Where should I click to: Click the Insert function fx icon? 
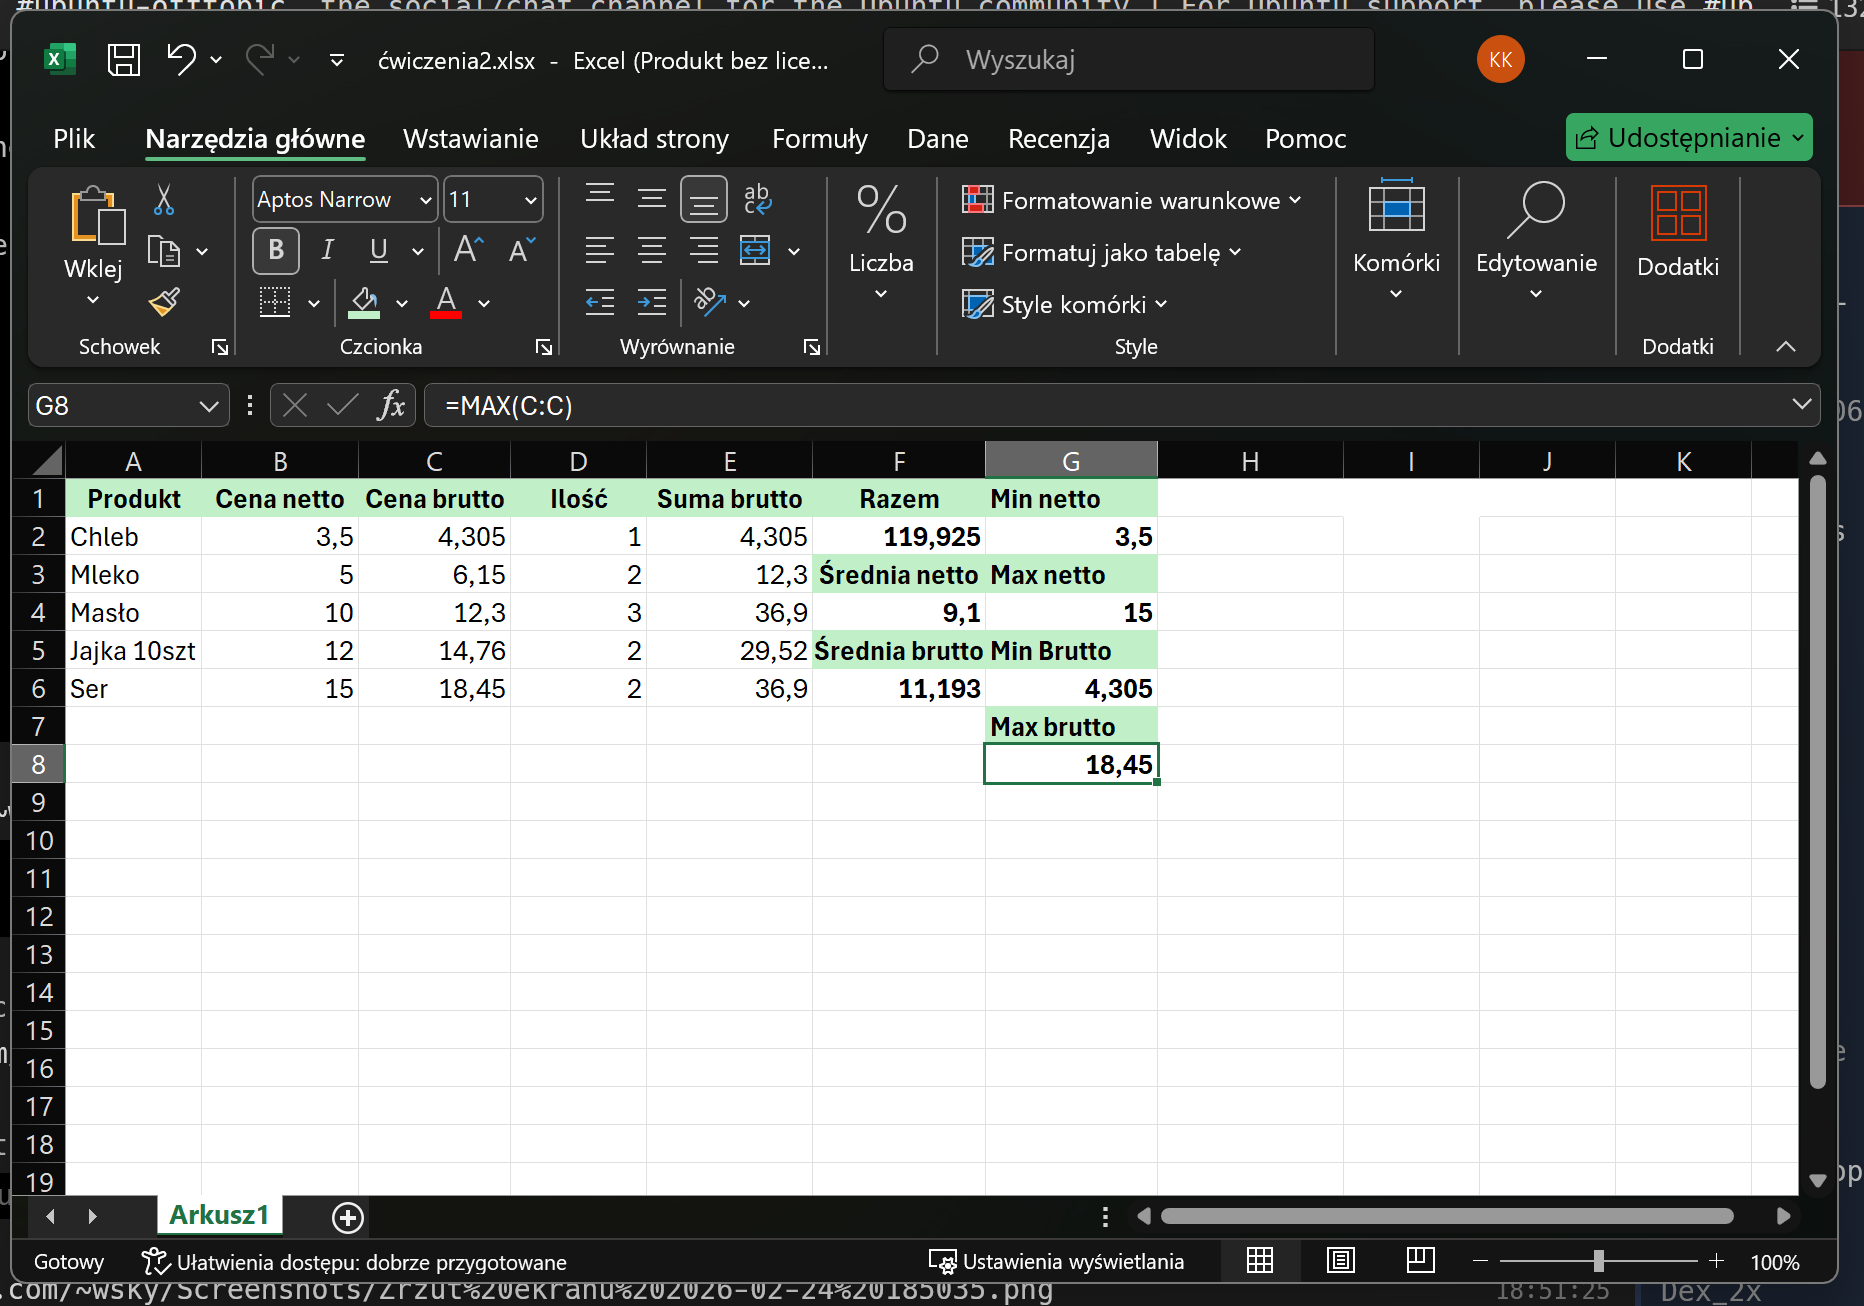(x=391, y=406)
